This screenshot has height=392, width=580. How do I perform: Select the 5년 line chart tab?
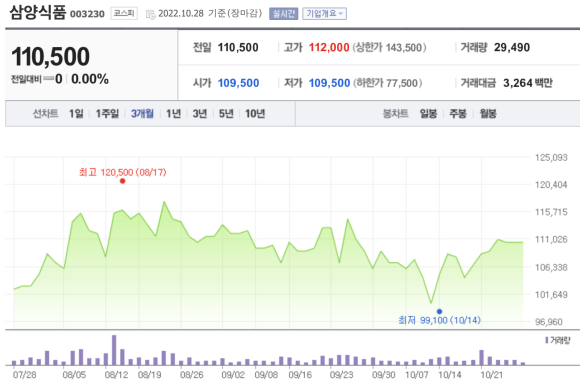[x=226, y=114]
